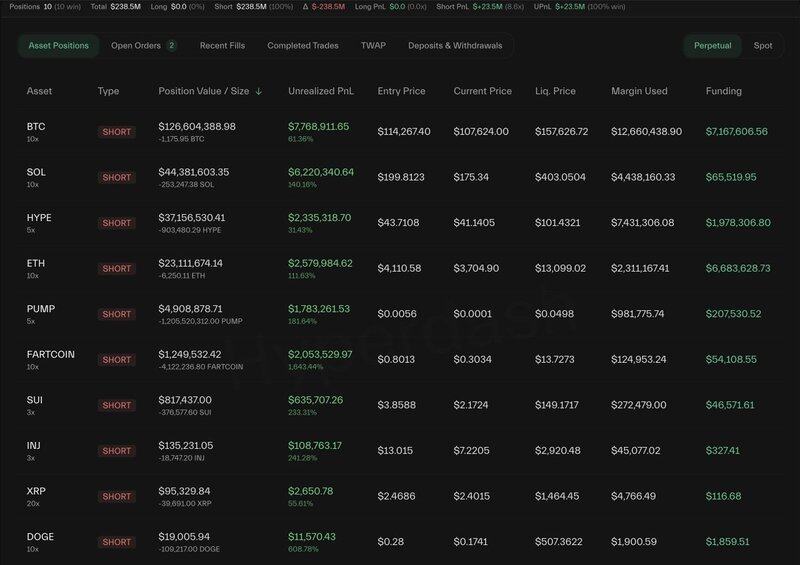
Task: Click the sort arrow beside Position Value / Size
Action: coord(259,91)
